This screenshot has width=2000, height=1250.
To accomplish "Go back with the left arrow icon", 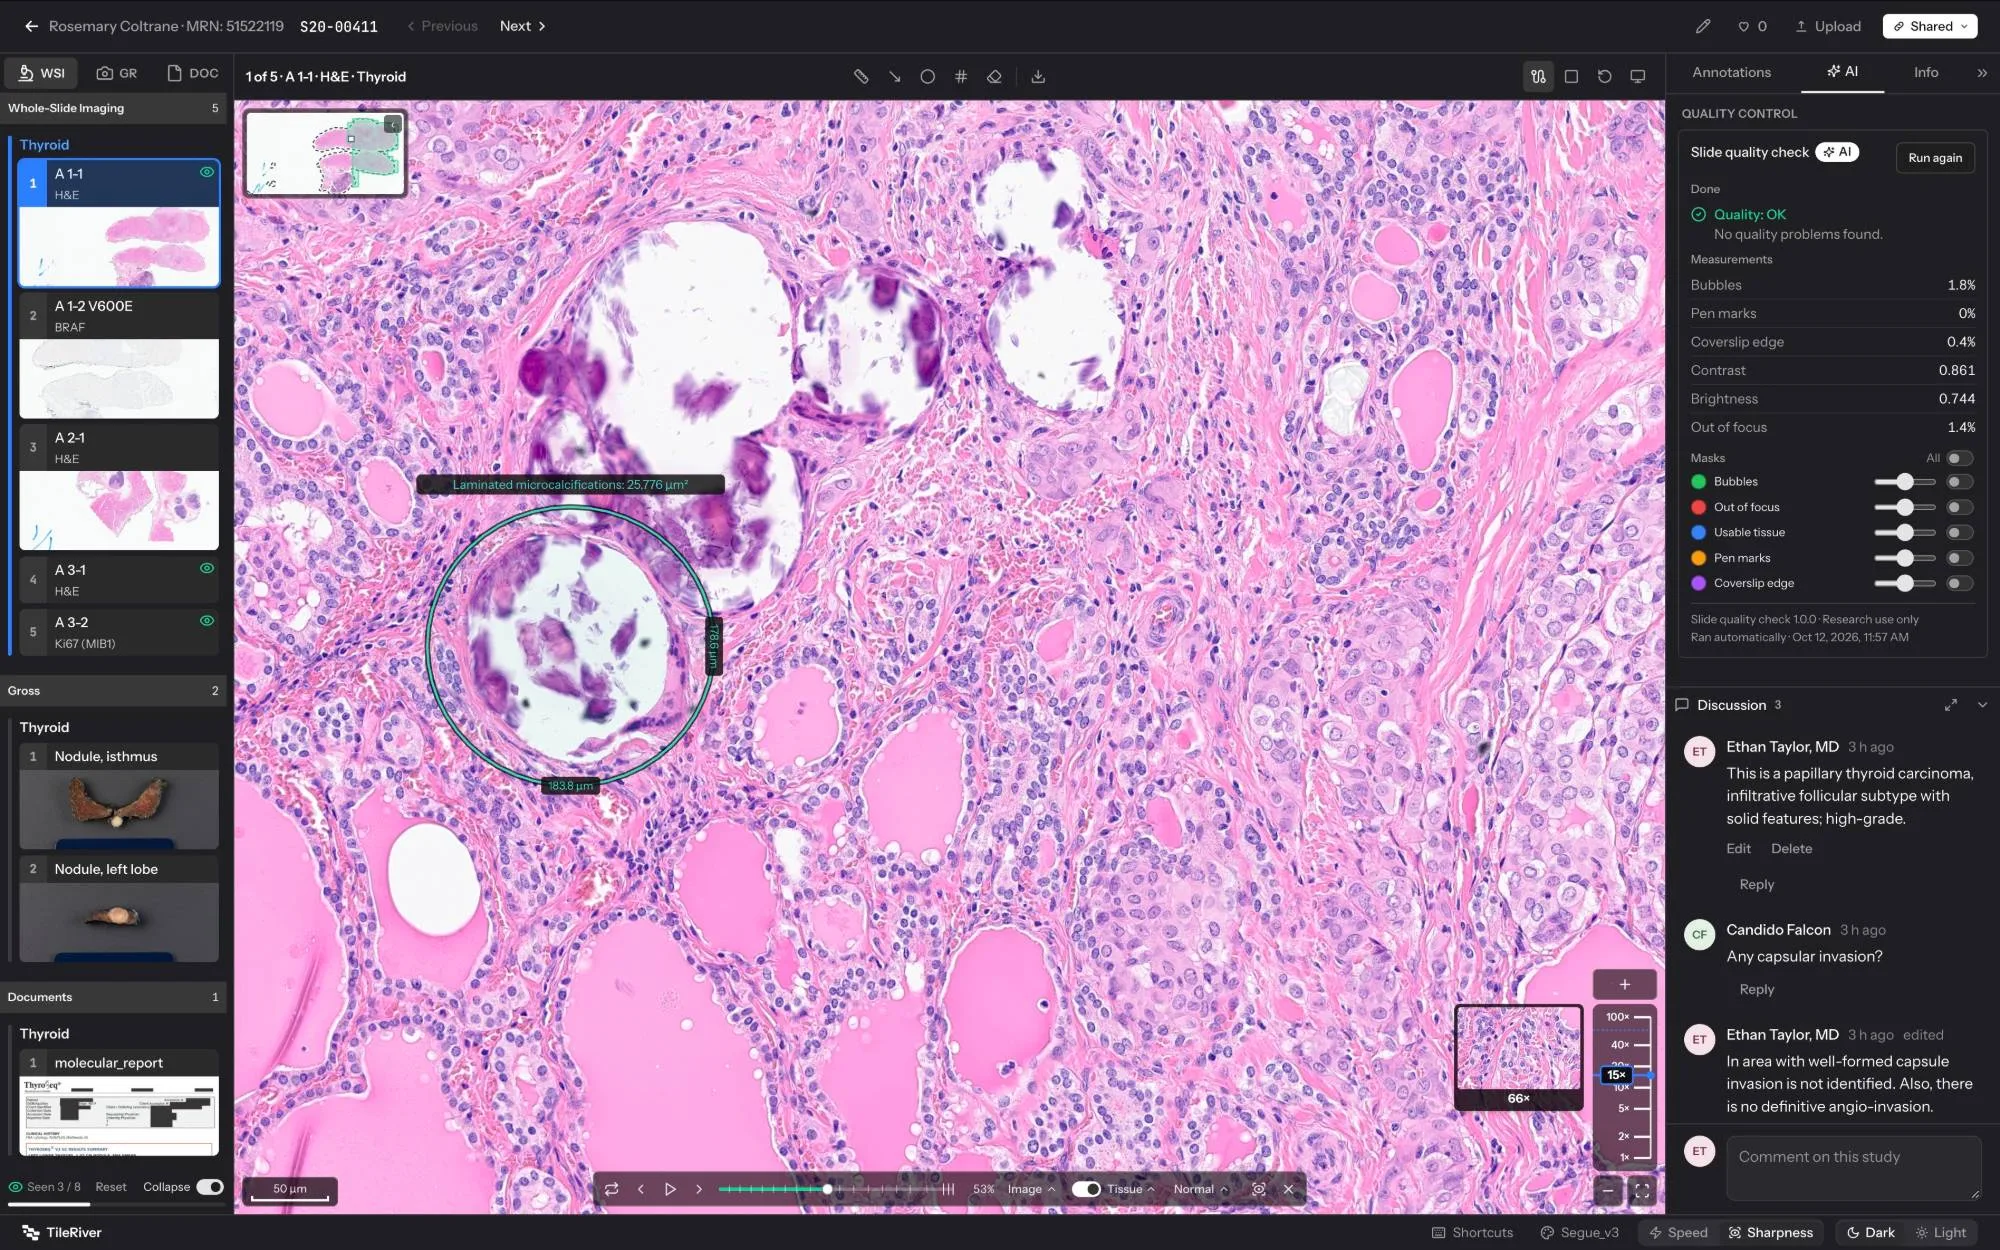I will [x=31, y=26].
